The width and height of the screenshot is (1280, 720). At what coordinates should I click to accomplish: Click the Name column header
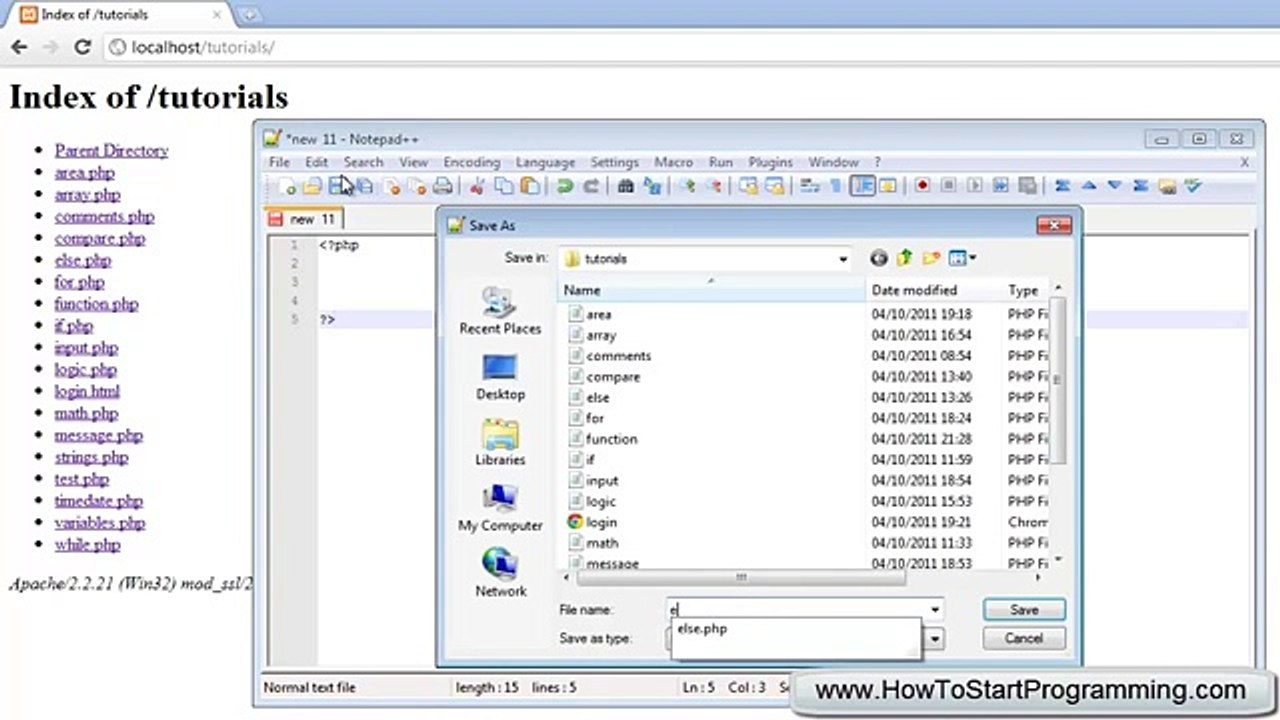711,290
